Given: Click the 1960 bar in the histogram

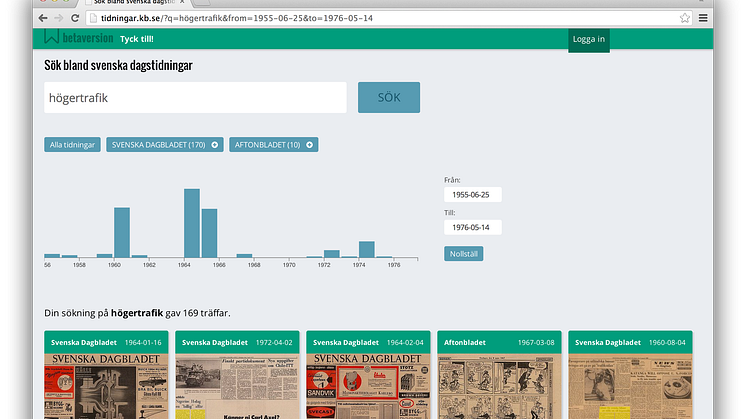Looking at the screenshot, I should pos(122,233).
